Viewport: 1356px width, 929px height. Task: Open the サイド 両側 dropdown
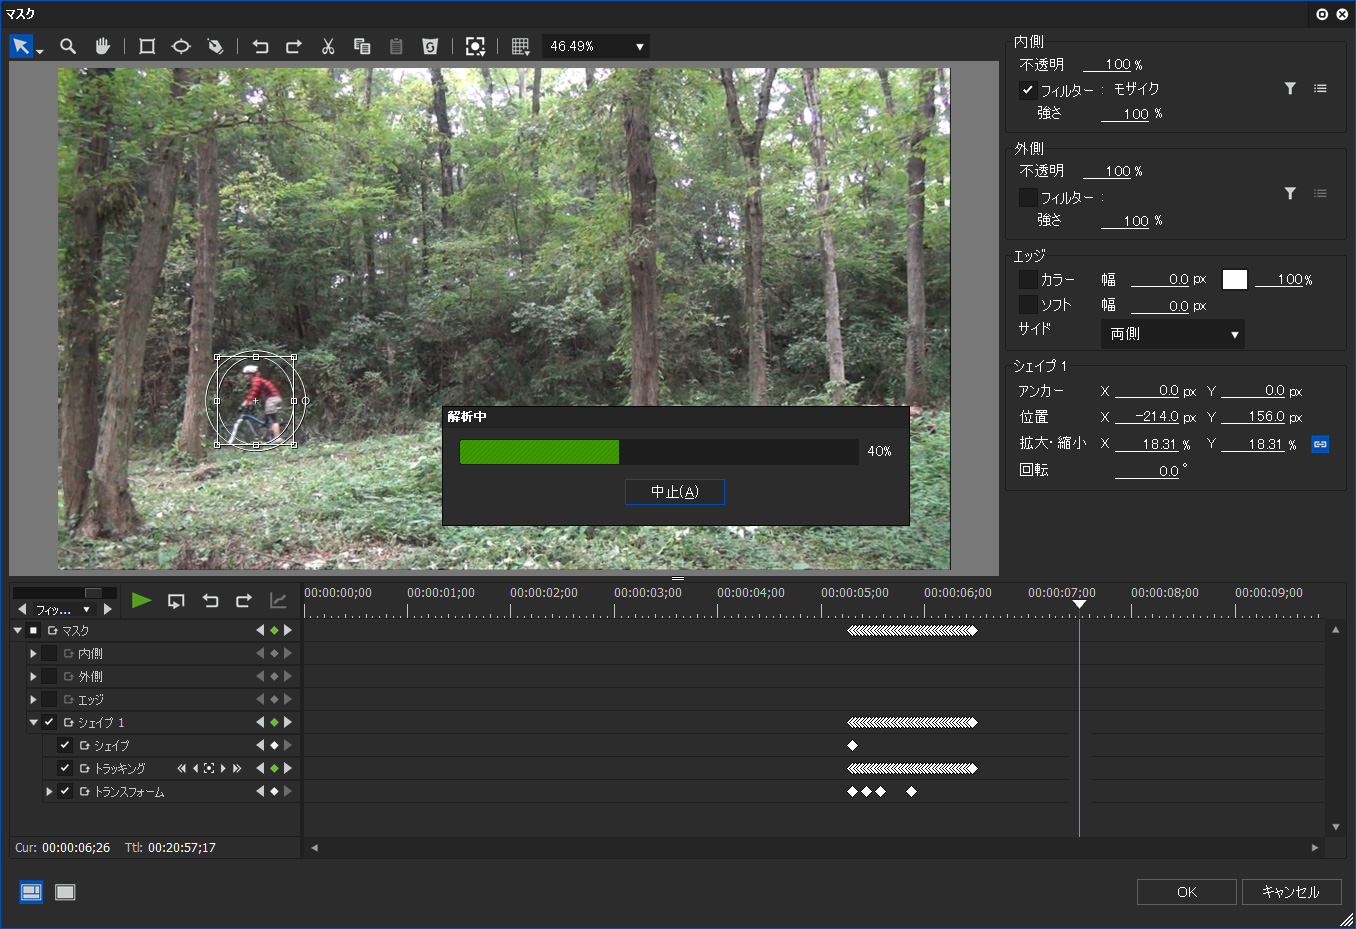coord(1172,334)
